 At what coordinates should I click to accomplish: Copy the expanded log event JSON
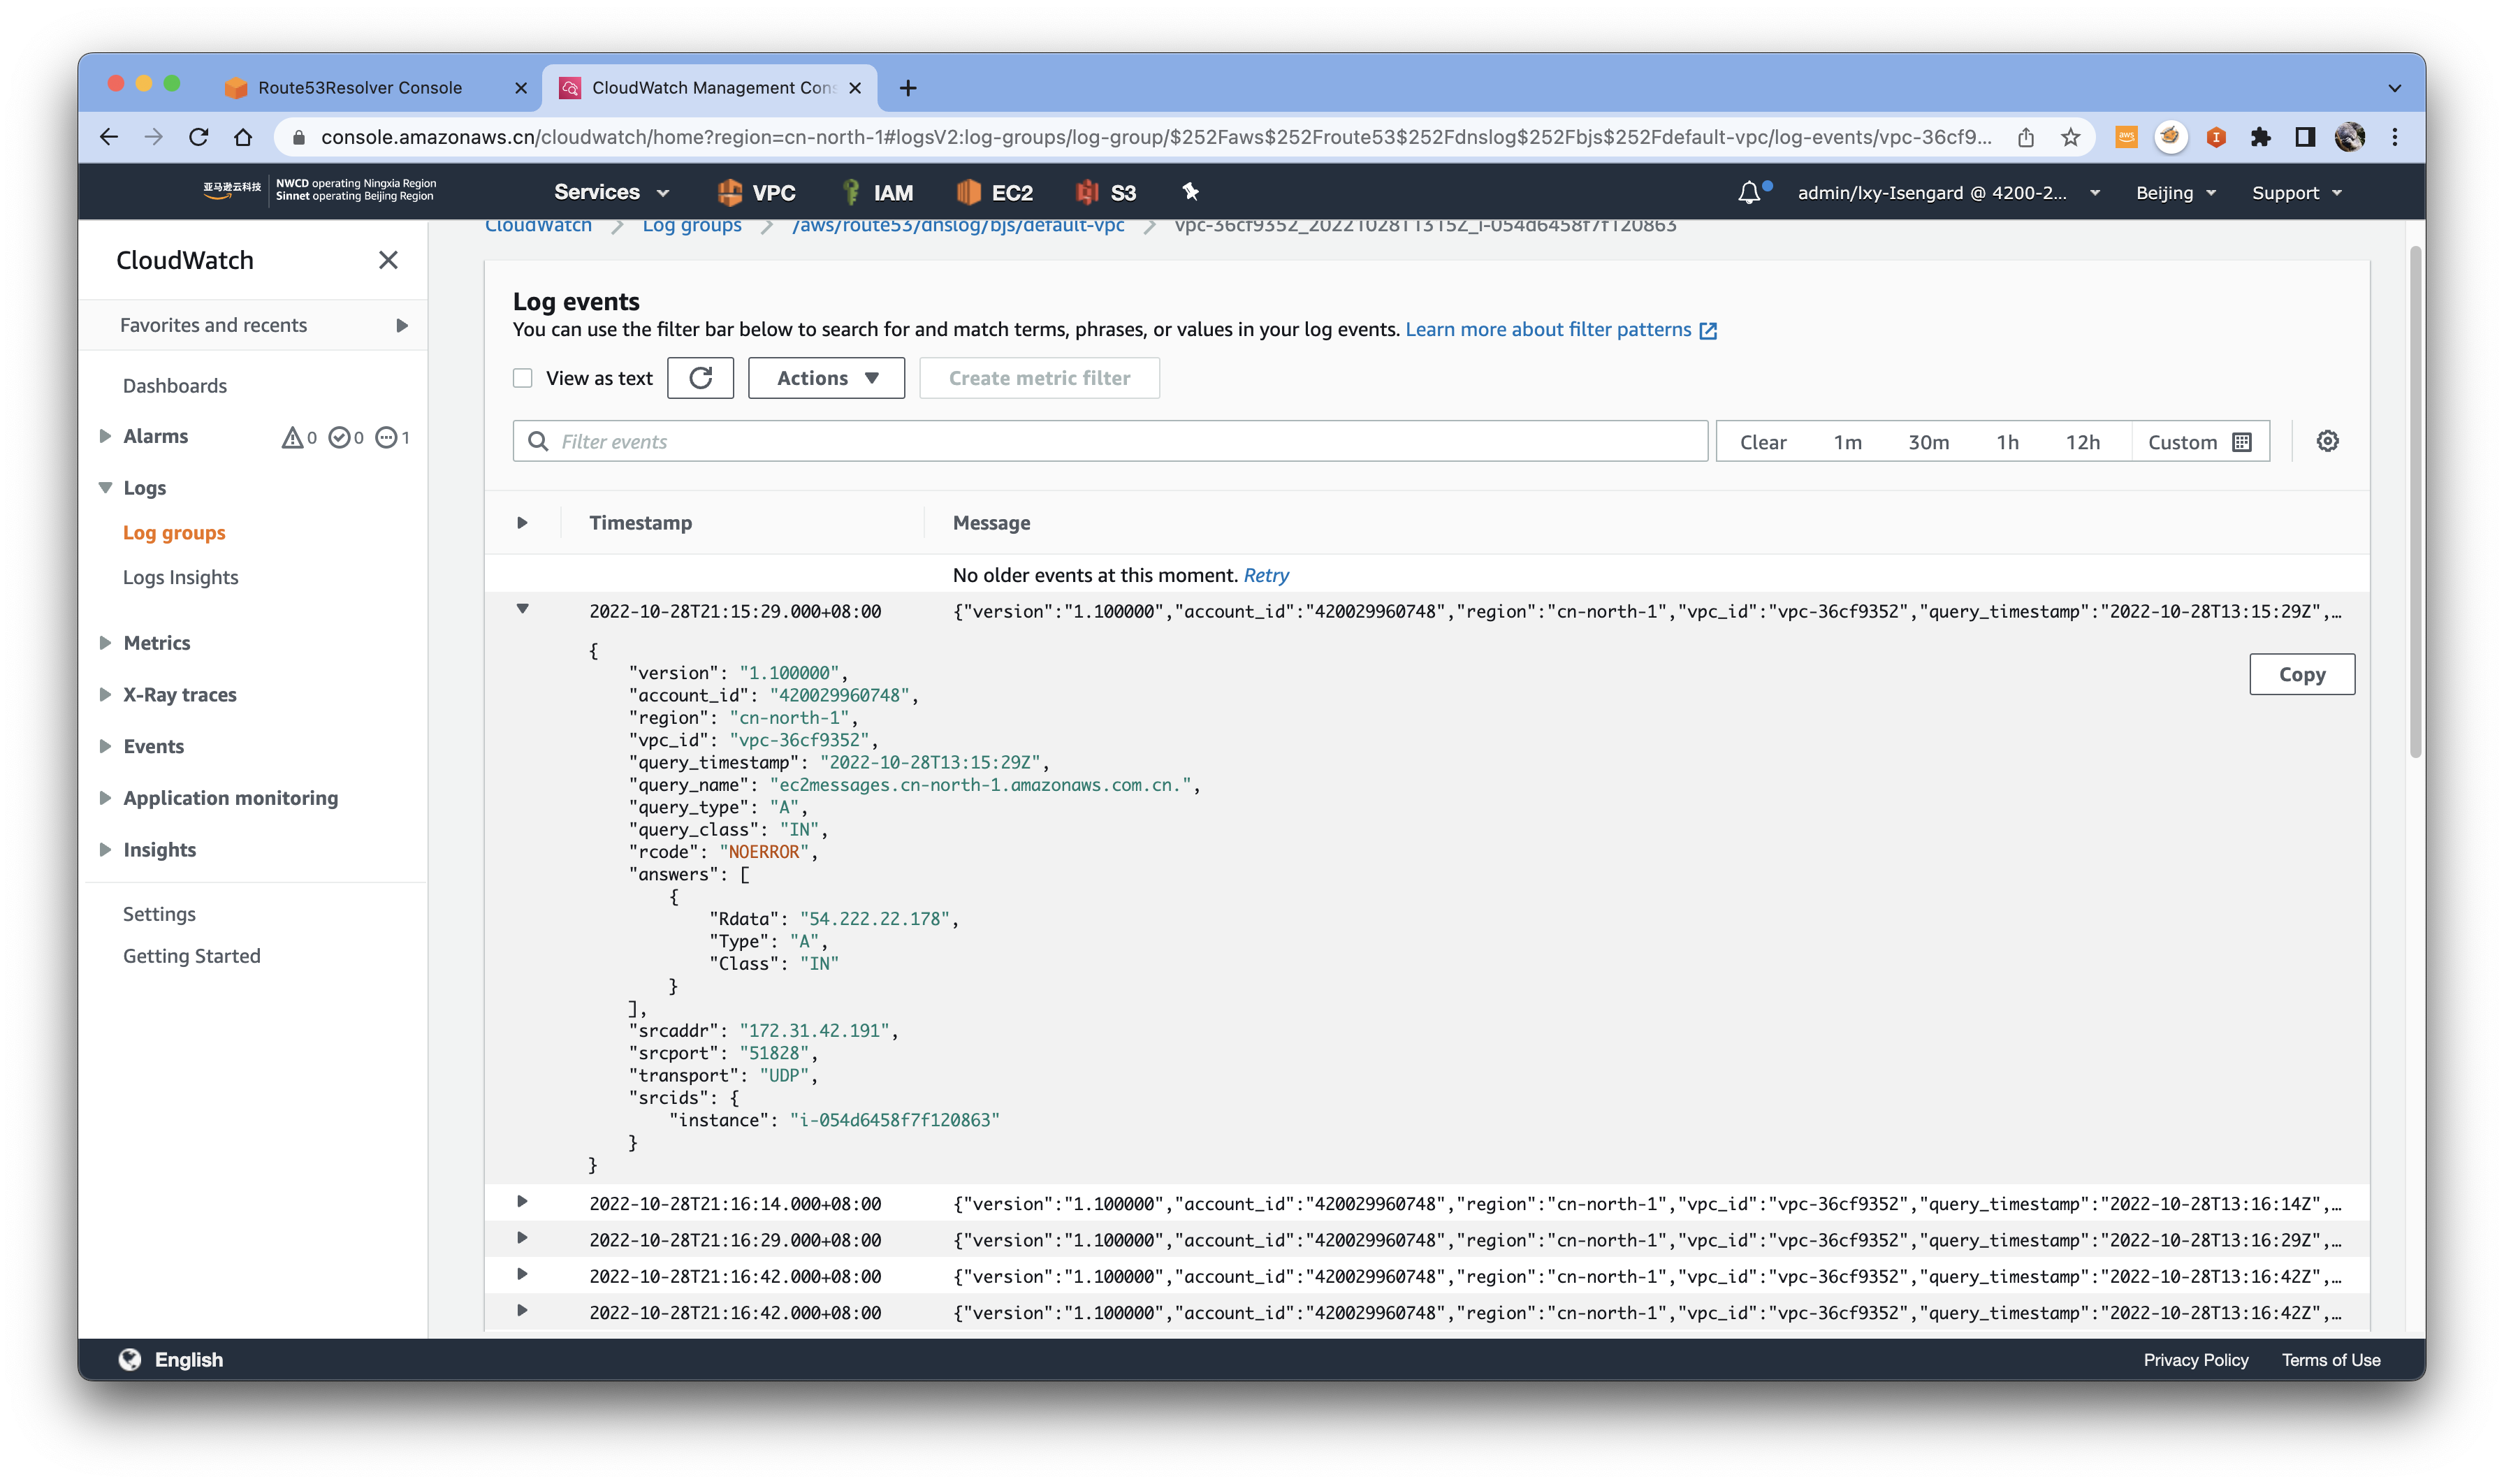click(2301, 674)
